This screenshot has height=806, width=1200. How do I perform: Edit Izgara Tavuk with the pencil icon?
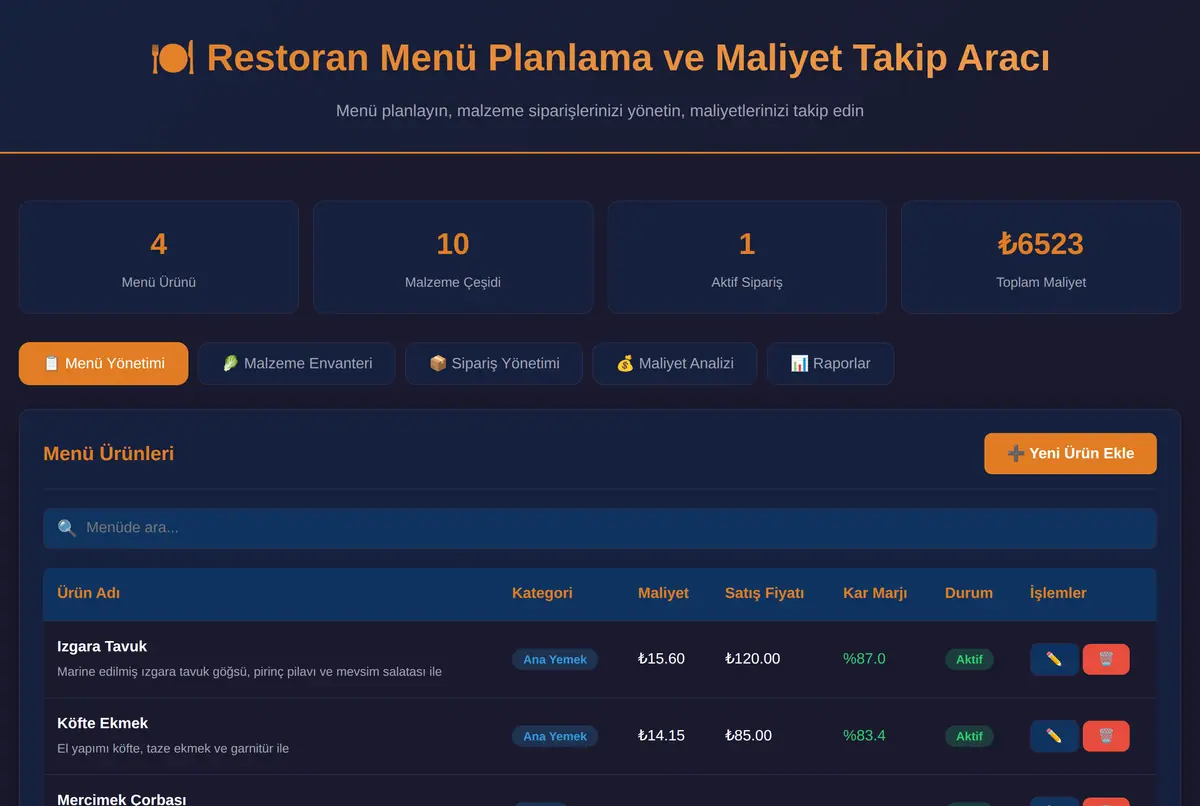click(1054, 659)
